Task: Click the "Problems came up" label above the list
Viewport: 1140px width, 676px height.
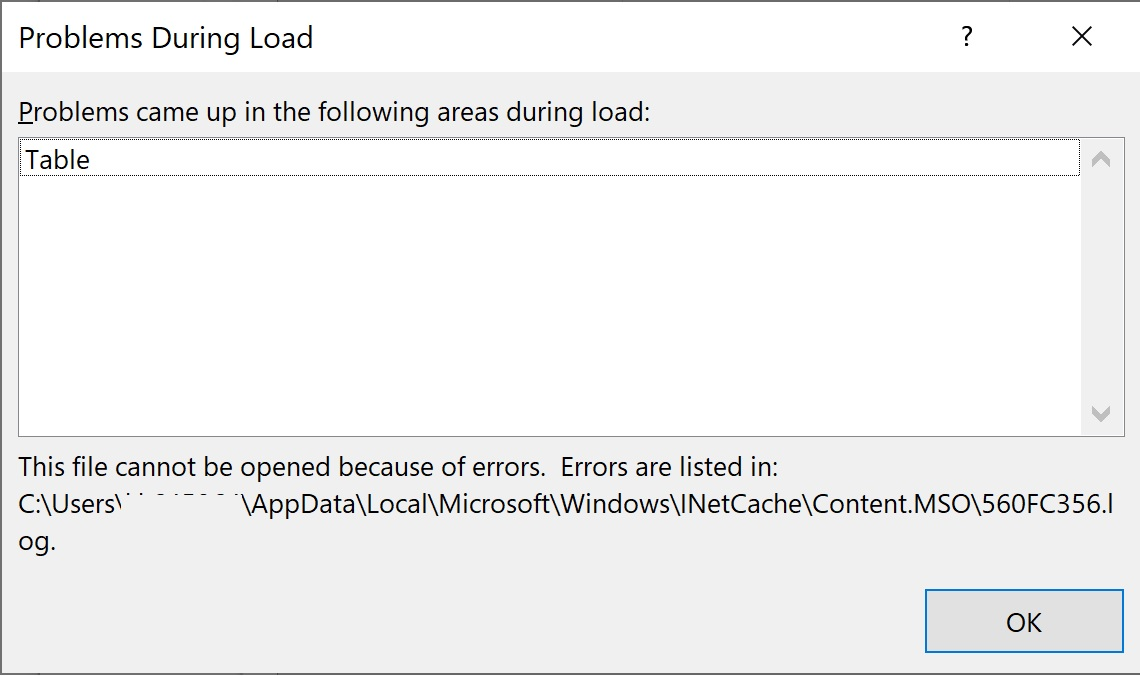Action: [334, 112]
